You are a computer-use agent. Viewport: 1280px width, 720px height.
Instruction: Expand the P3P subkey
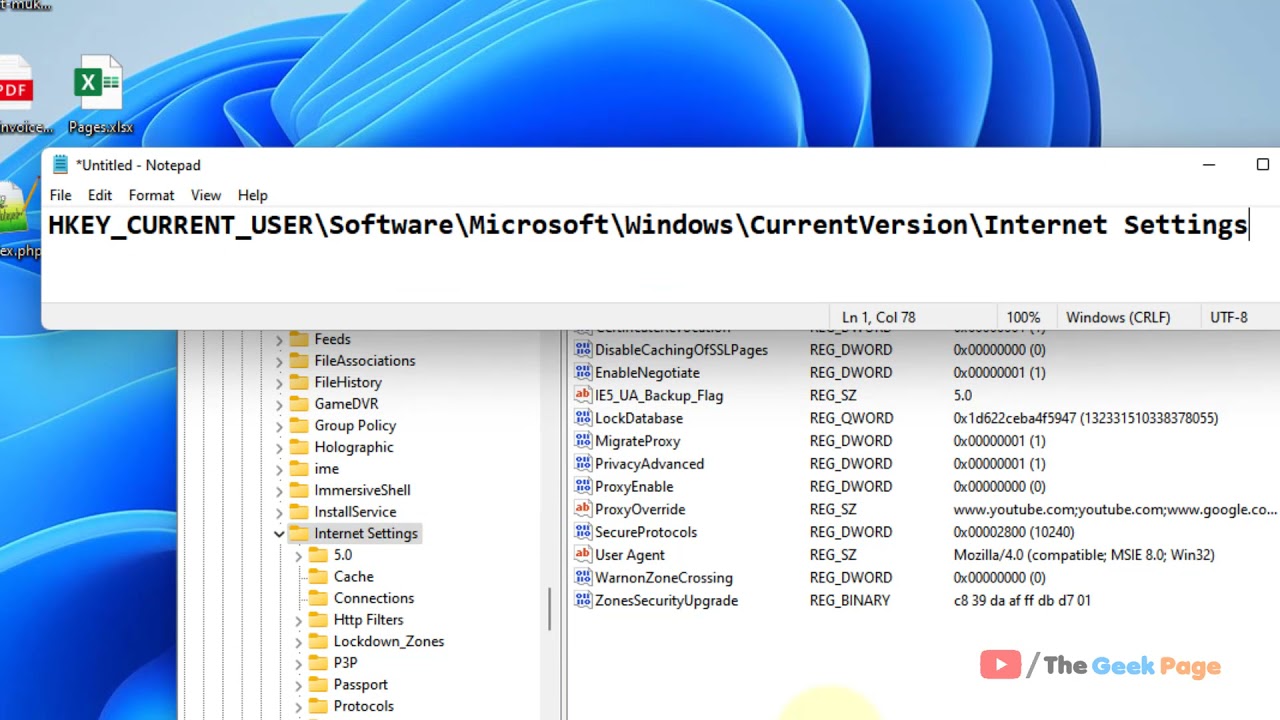[298, 663]
